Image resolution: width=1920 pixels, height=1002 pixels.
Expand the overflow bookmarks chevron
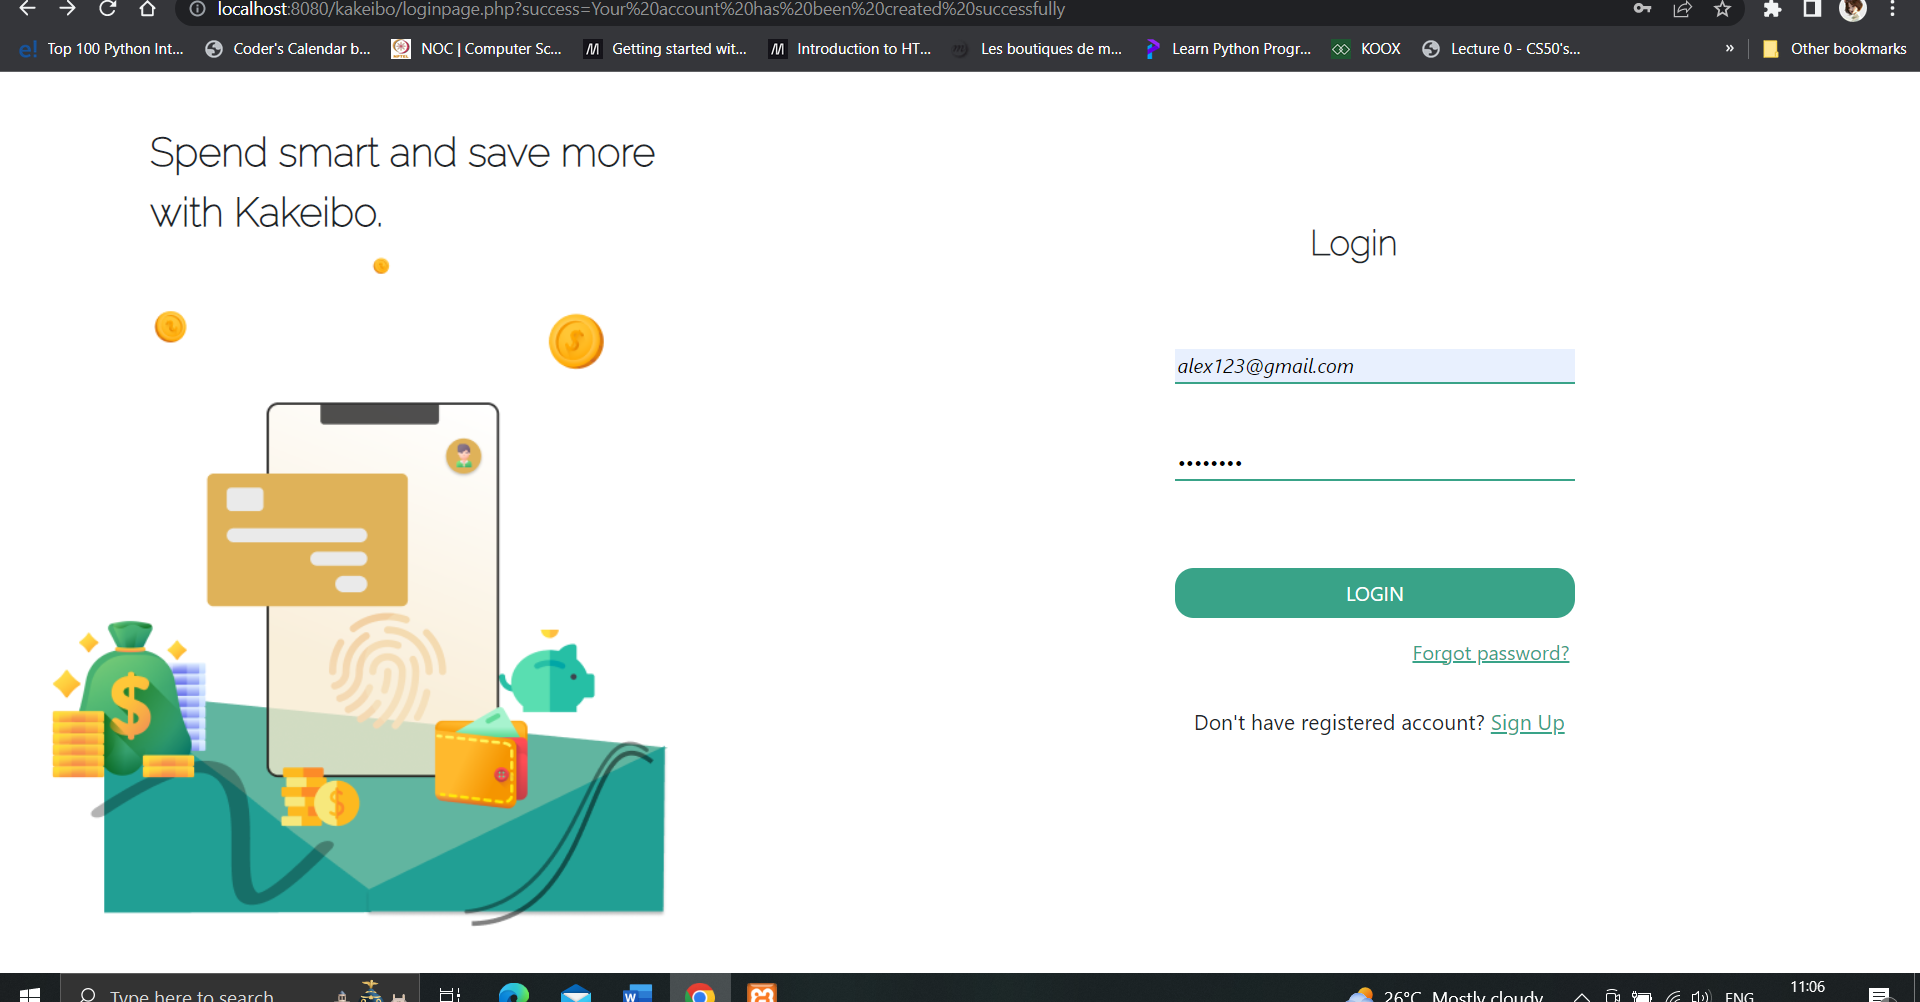(1729, 48)
